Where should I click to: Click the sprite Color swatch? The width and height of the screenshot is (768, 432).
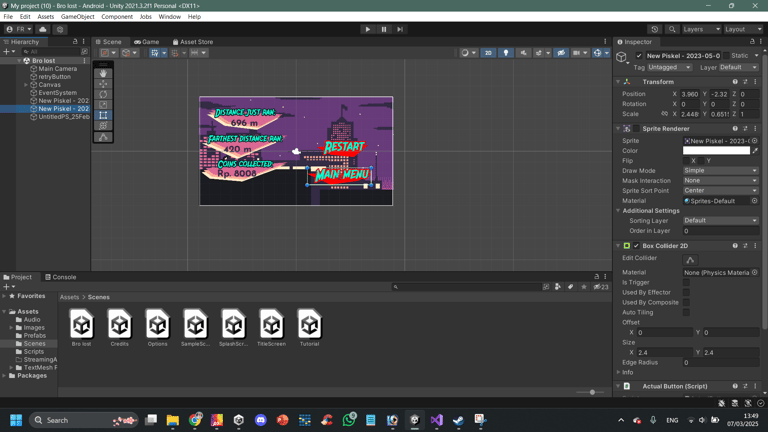click(x=716, y=151)
